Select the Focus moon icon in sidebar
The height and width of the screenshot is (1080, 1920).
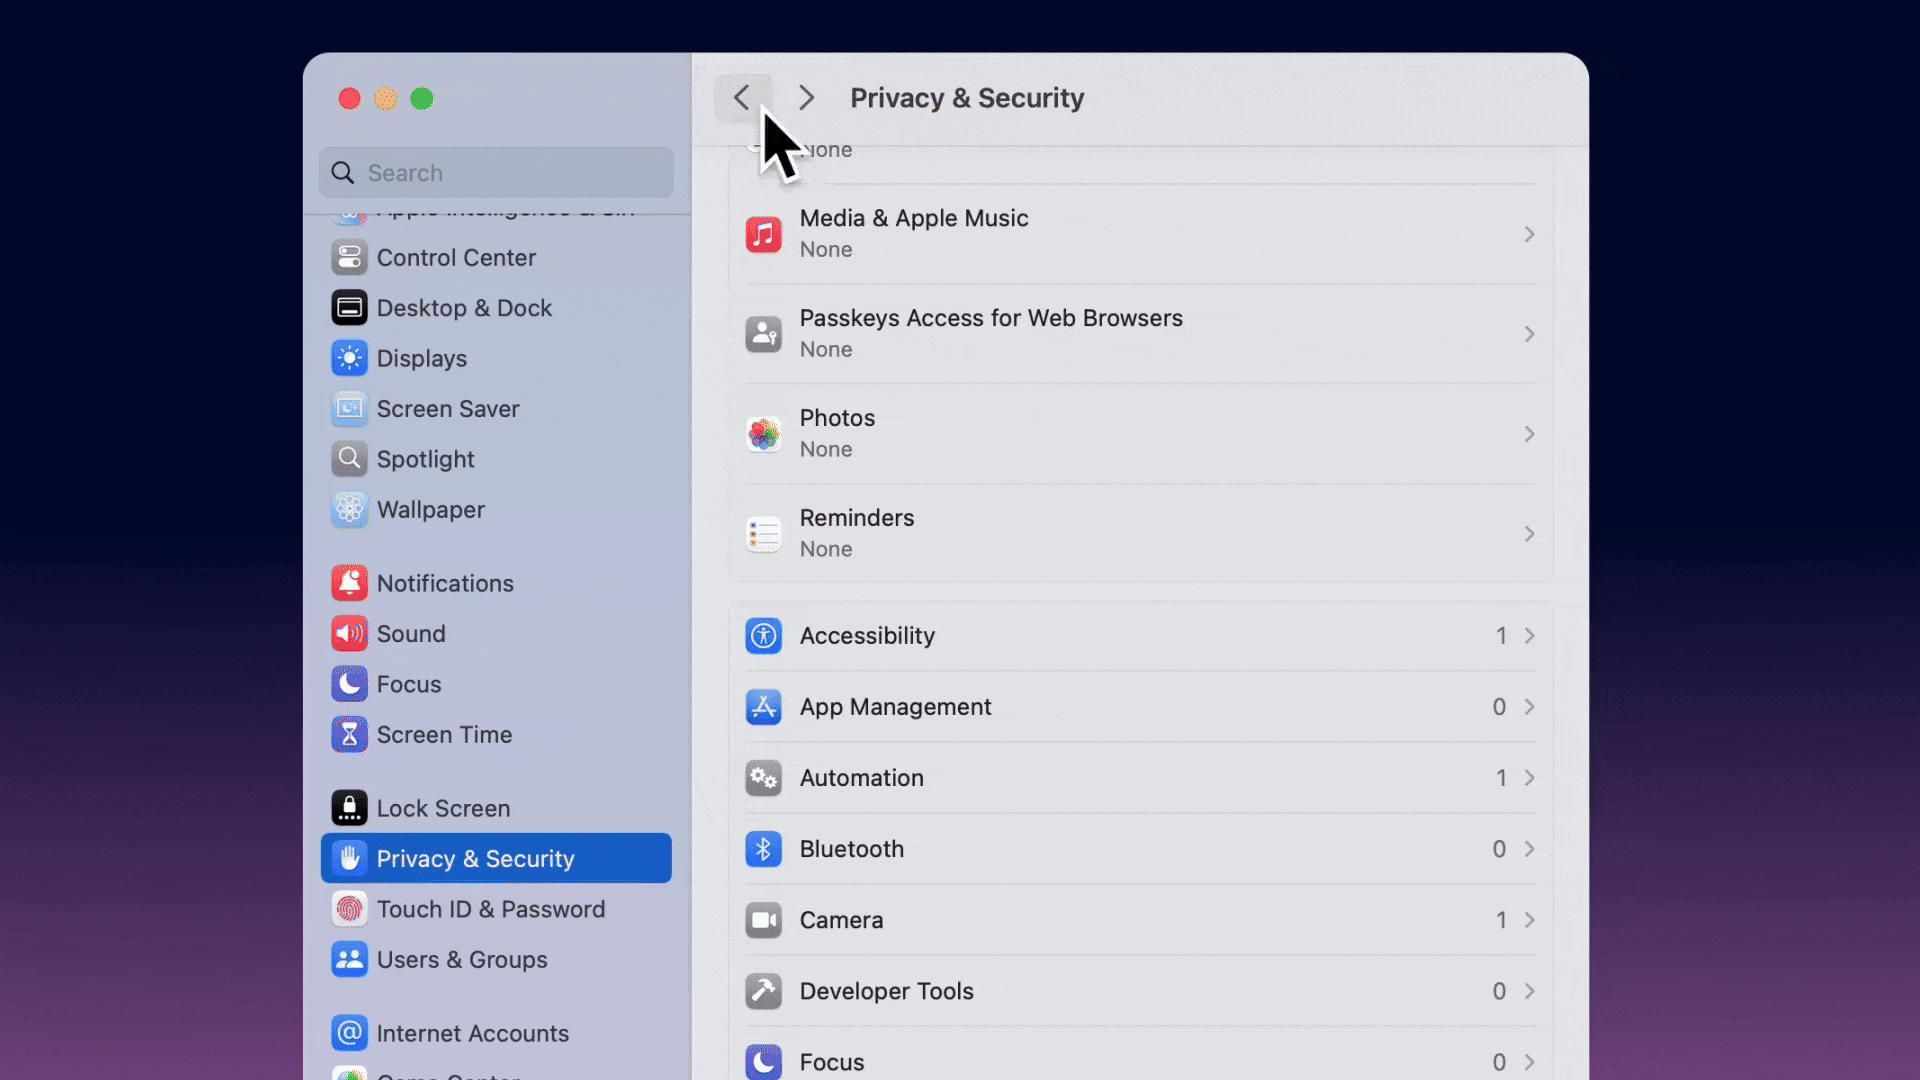coord(349,684)
